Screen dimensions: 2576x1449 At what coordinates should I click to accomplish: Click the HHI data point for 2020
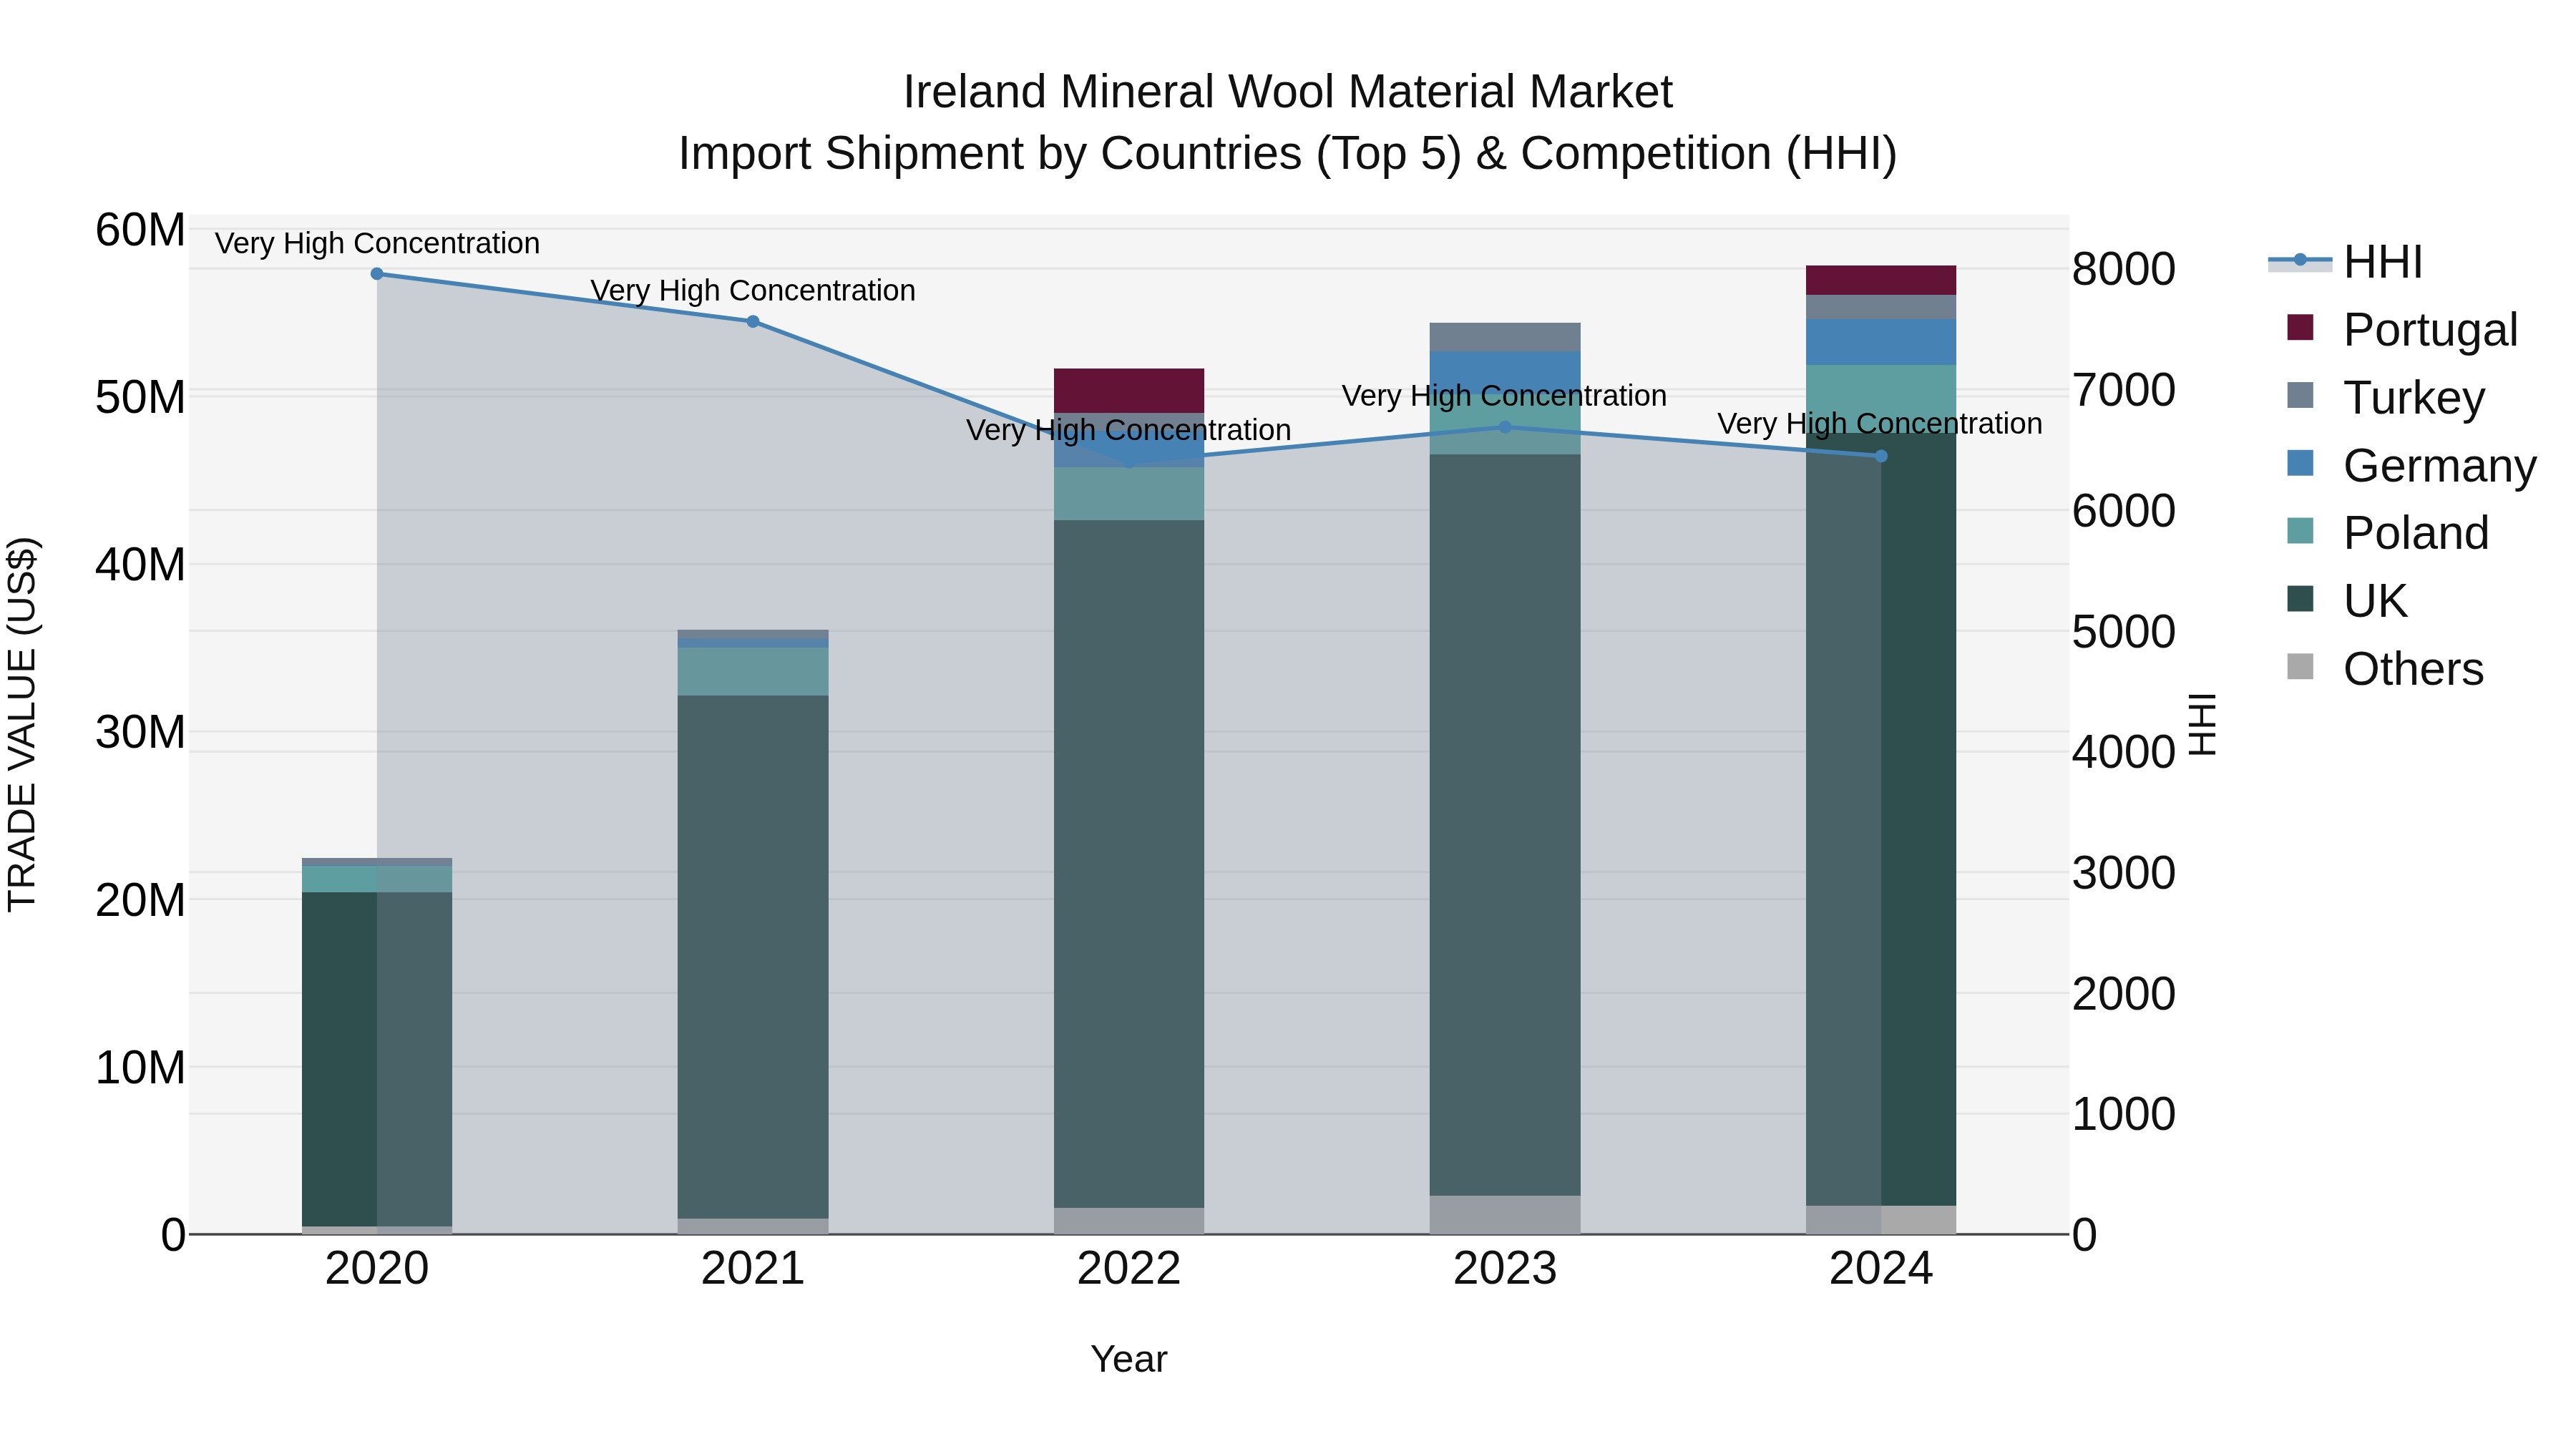pos(377,274)
